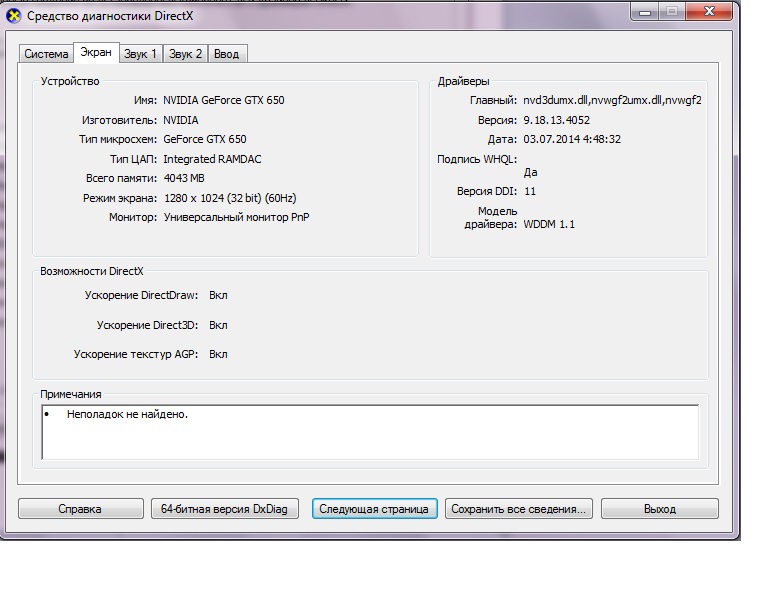Click the WDDM 1.1 driver model value

tap(549, 225)
